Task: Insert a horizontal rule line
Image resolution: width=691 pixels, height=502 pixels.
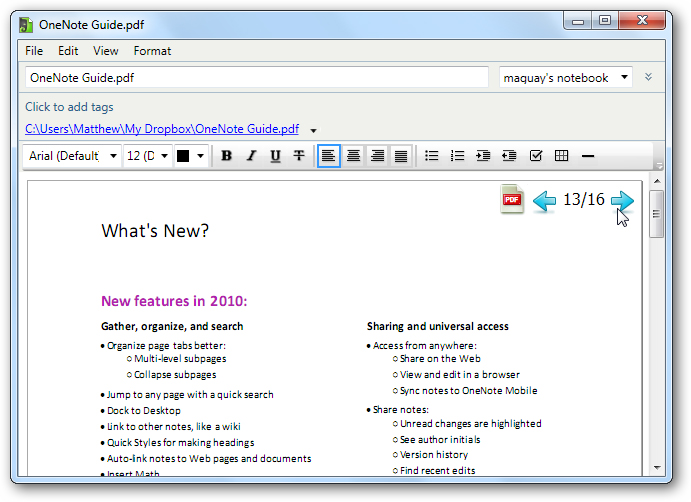Action: (x=588, y=156)
